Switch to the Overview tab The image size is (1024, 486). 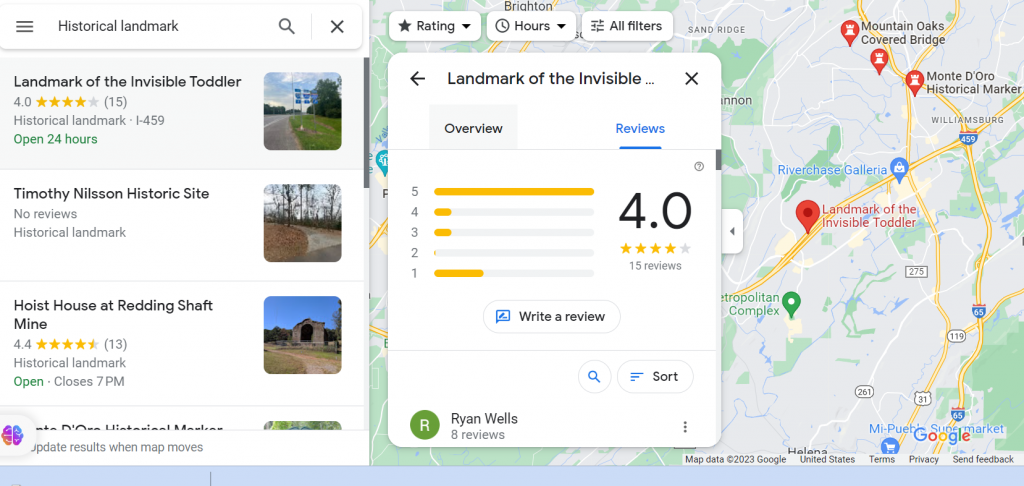click(473, 128)
